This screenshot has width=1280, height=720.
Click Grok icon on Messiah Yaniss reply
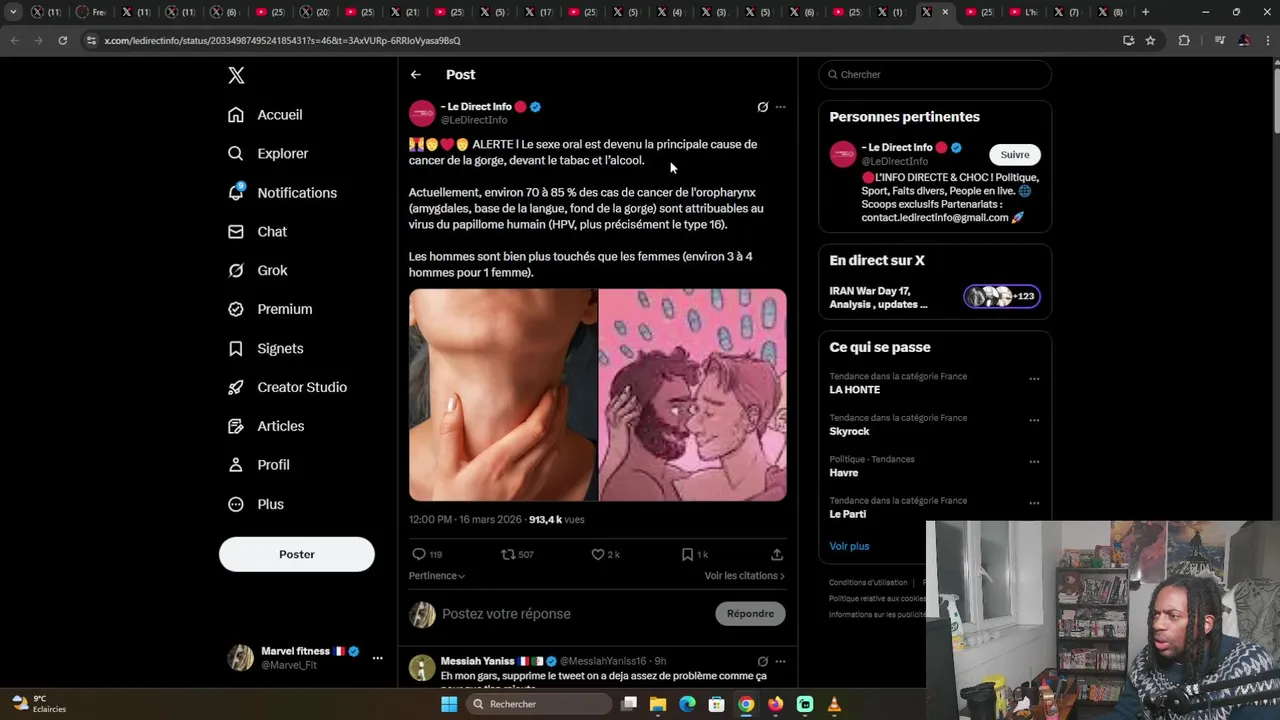point(762,662)
